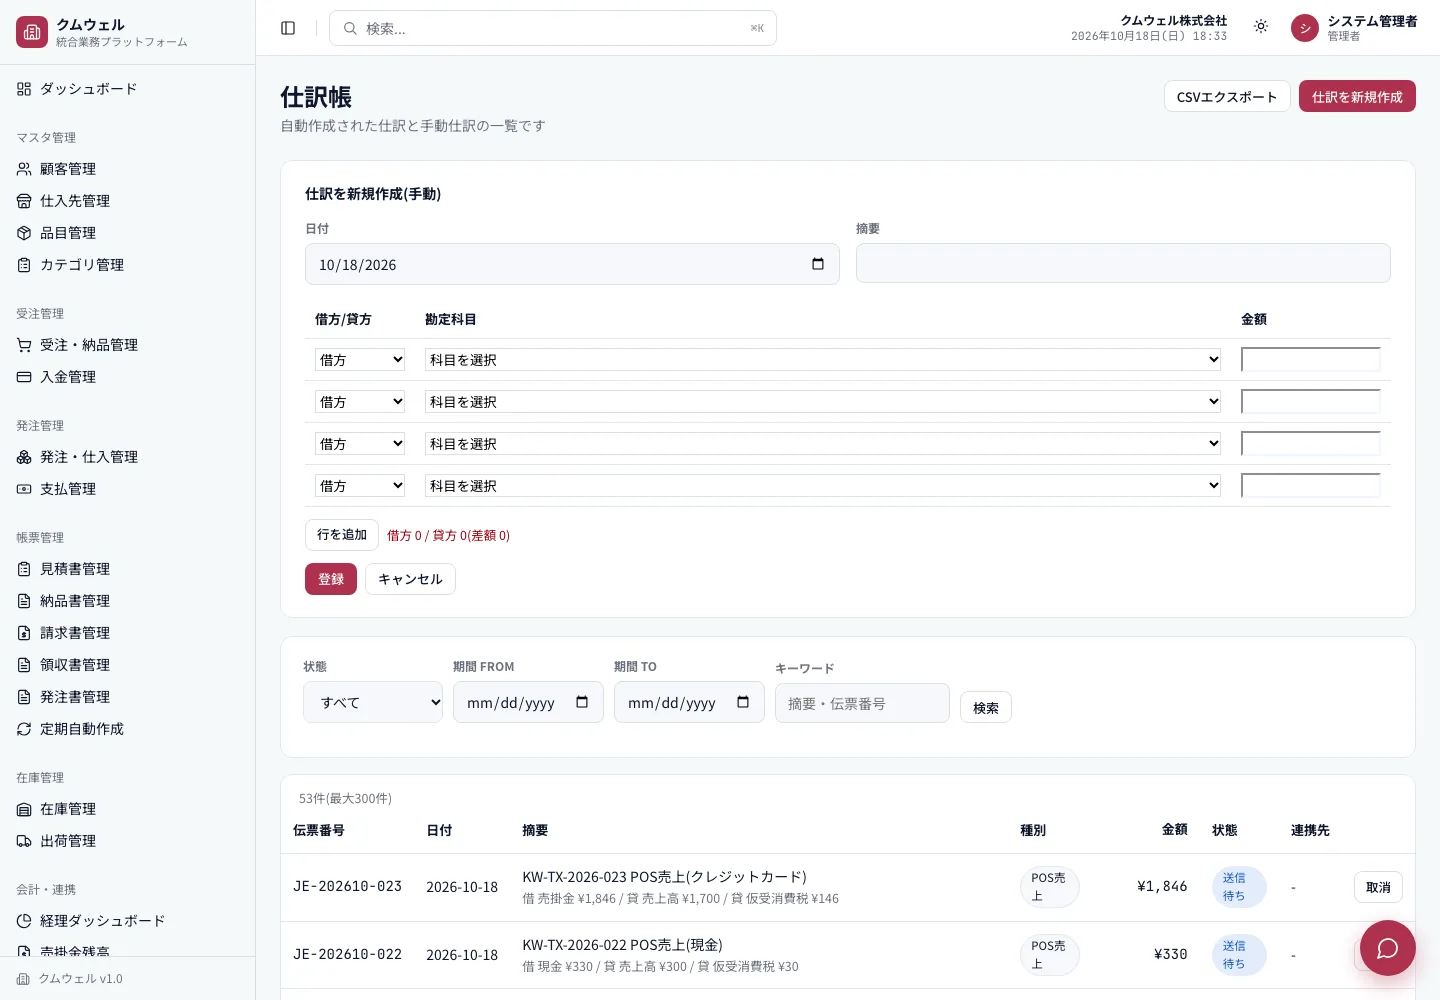The height and width of the screenshot is (1000, 1440).
Task: Click the 品目管理 box icon
Action: pos(24,233)
